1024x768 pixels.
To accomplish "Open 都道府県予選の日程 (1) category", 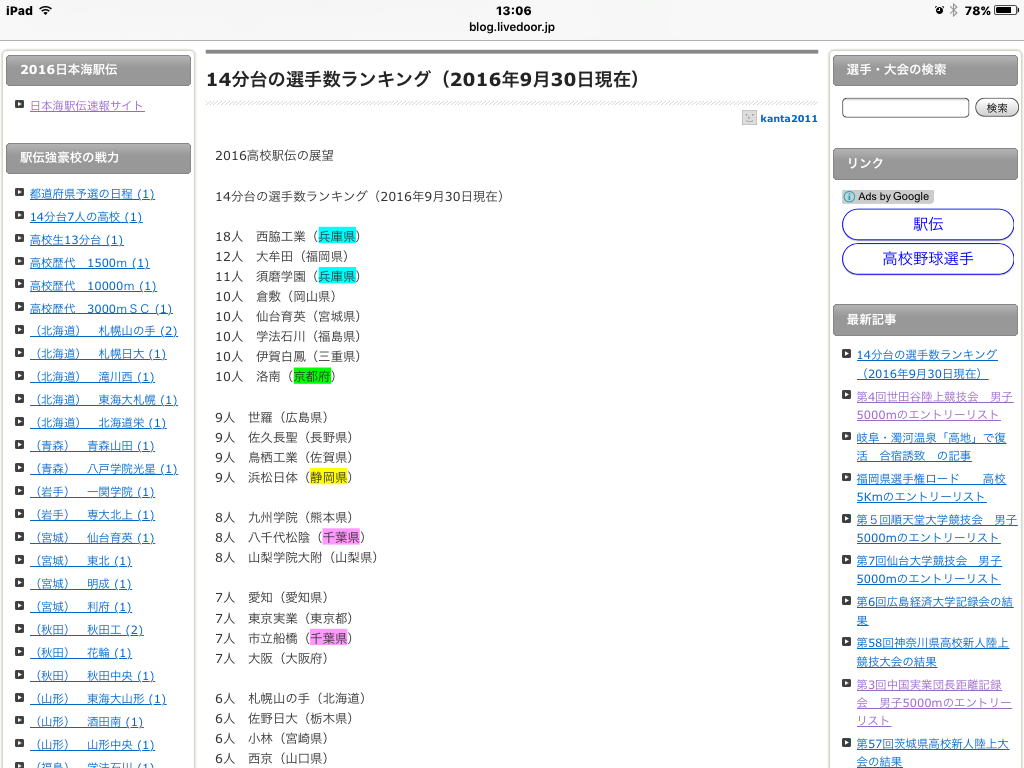I will 92,194.
